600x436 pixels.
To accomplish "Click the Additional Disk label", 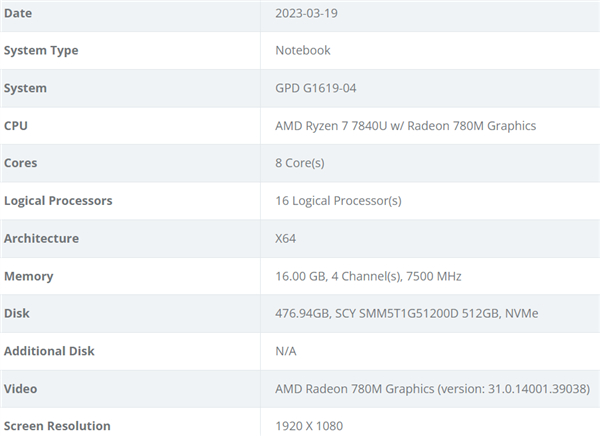I will [50, 351].
